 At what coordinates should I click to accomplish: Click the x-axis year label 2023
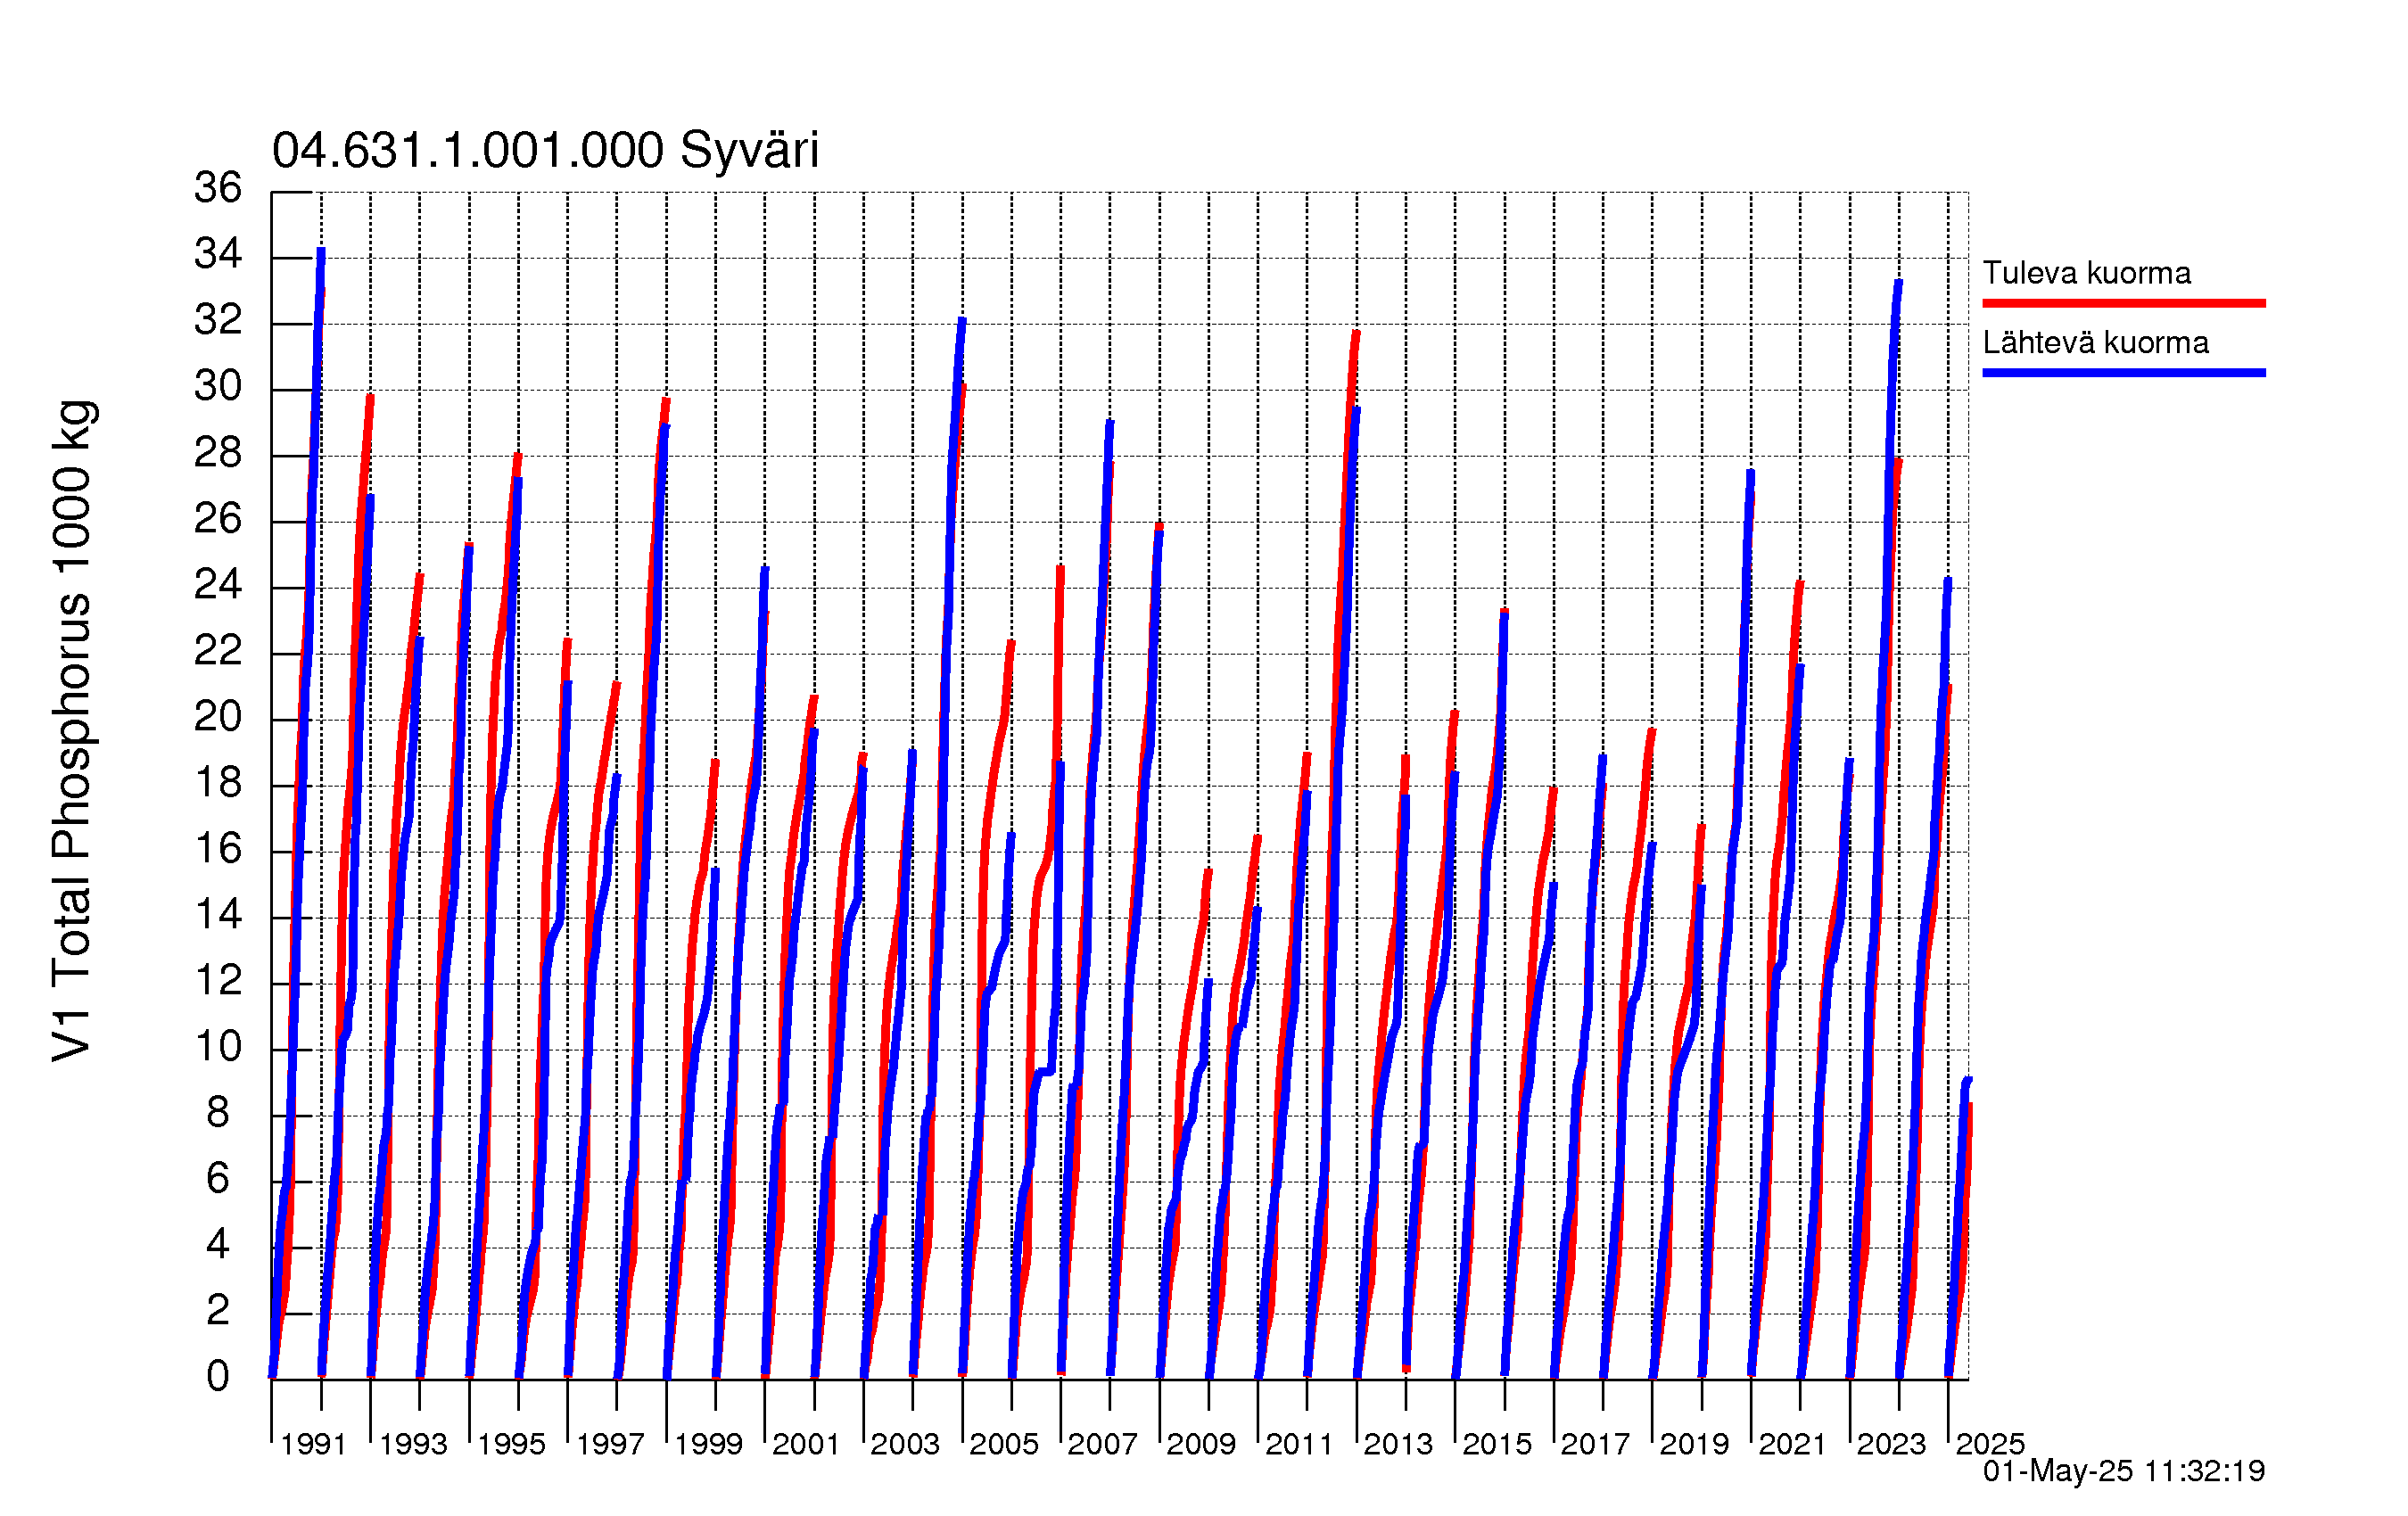(x=1891, y=1444)
